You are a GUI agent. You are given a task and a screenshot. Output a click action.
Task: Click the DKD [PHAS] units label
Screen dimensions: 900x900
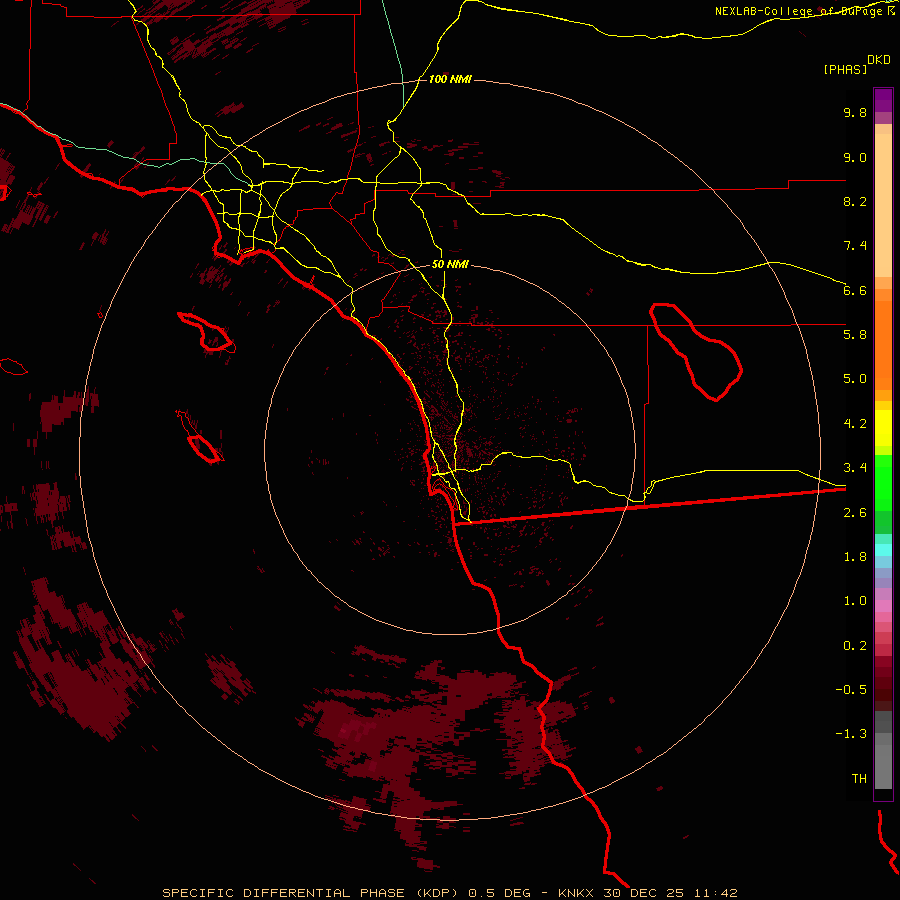pos(856,64)
